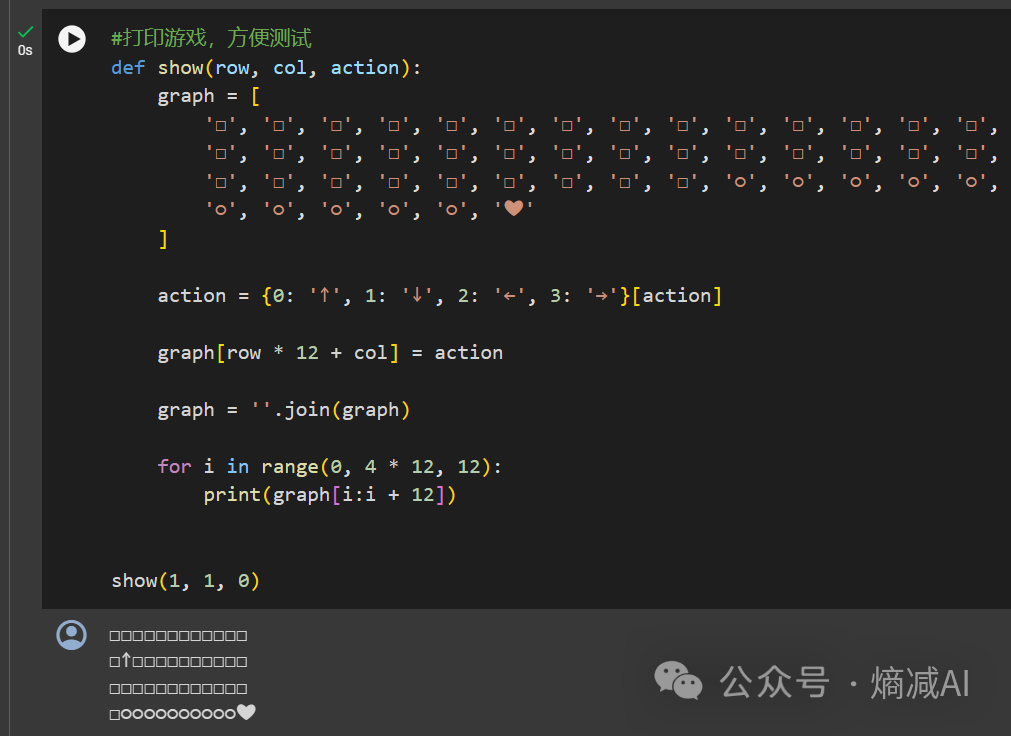Run the code cell with play button
The image size is (1011, 736).
pyautogui.click(x=72, y=39)
